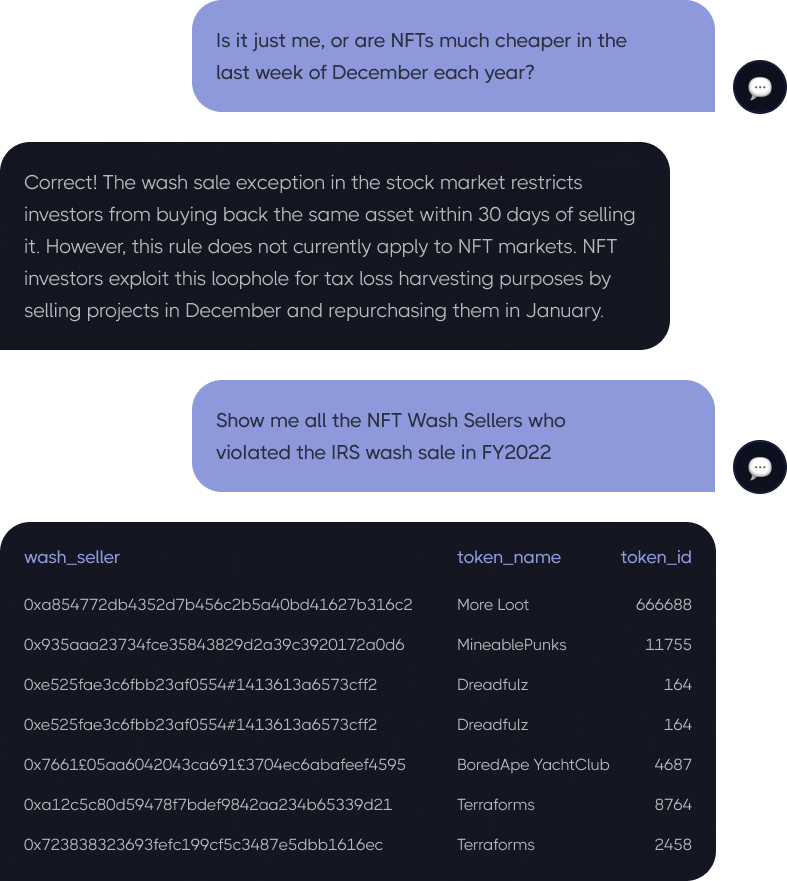Image resolution: width=787 pixels, height=881 pixels.
Task: Click address 0x723838323693fefc199cf5c3487e5dbb1616ec
Action: (203, 844)
